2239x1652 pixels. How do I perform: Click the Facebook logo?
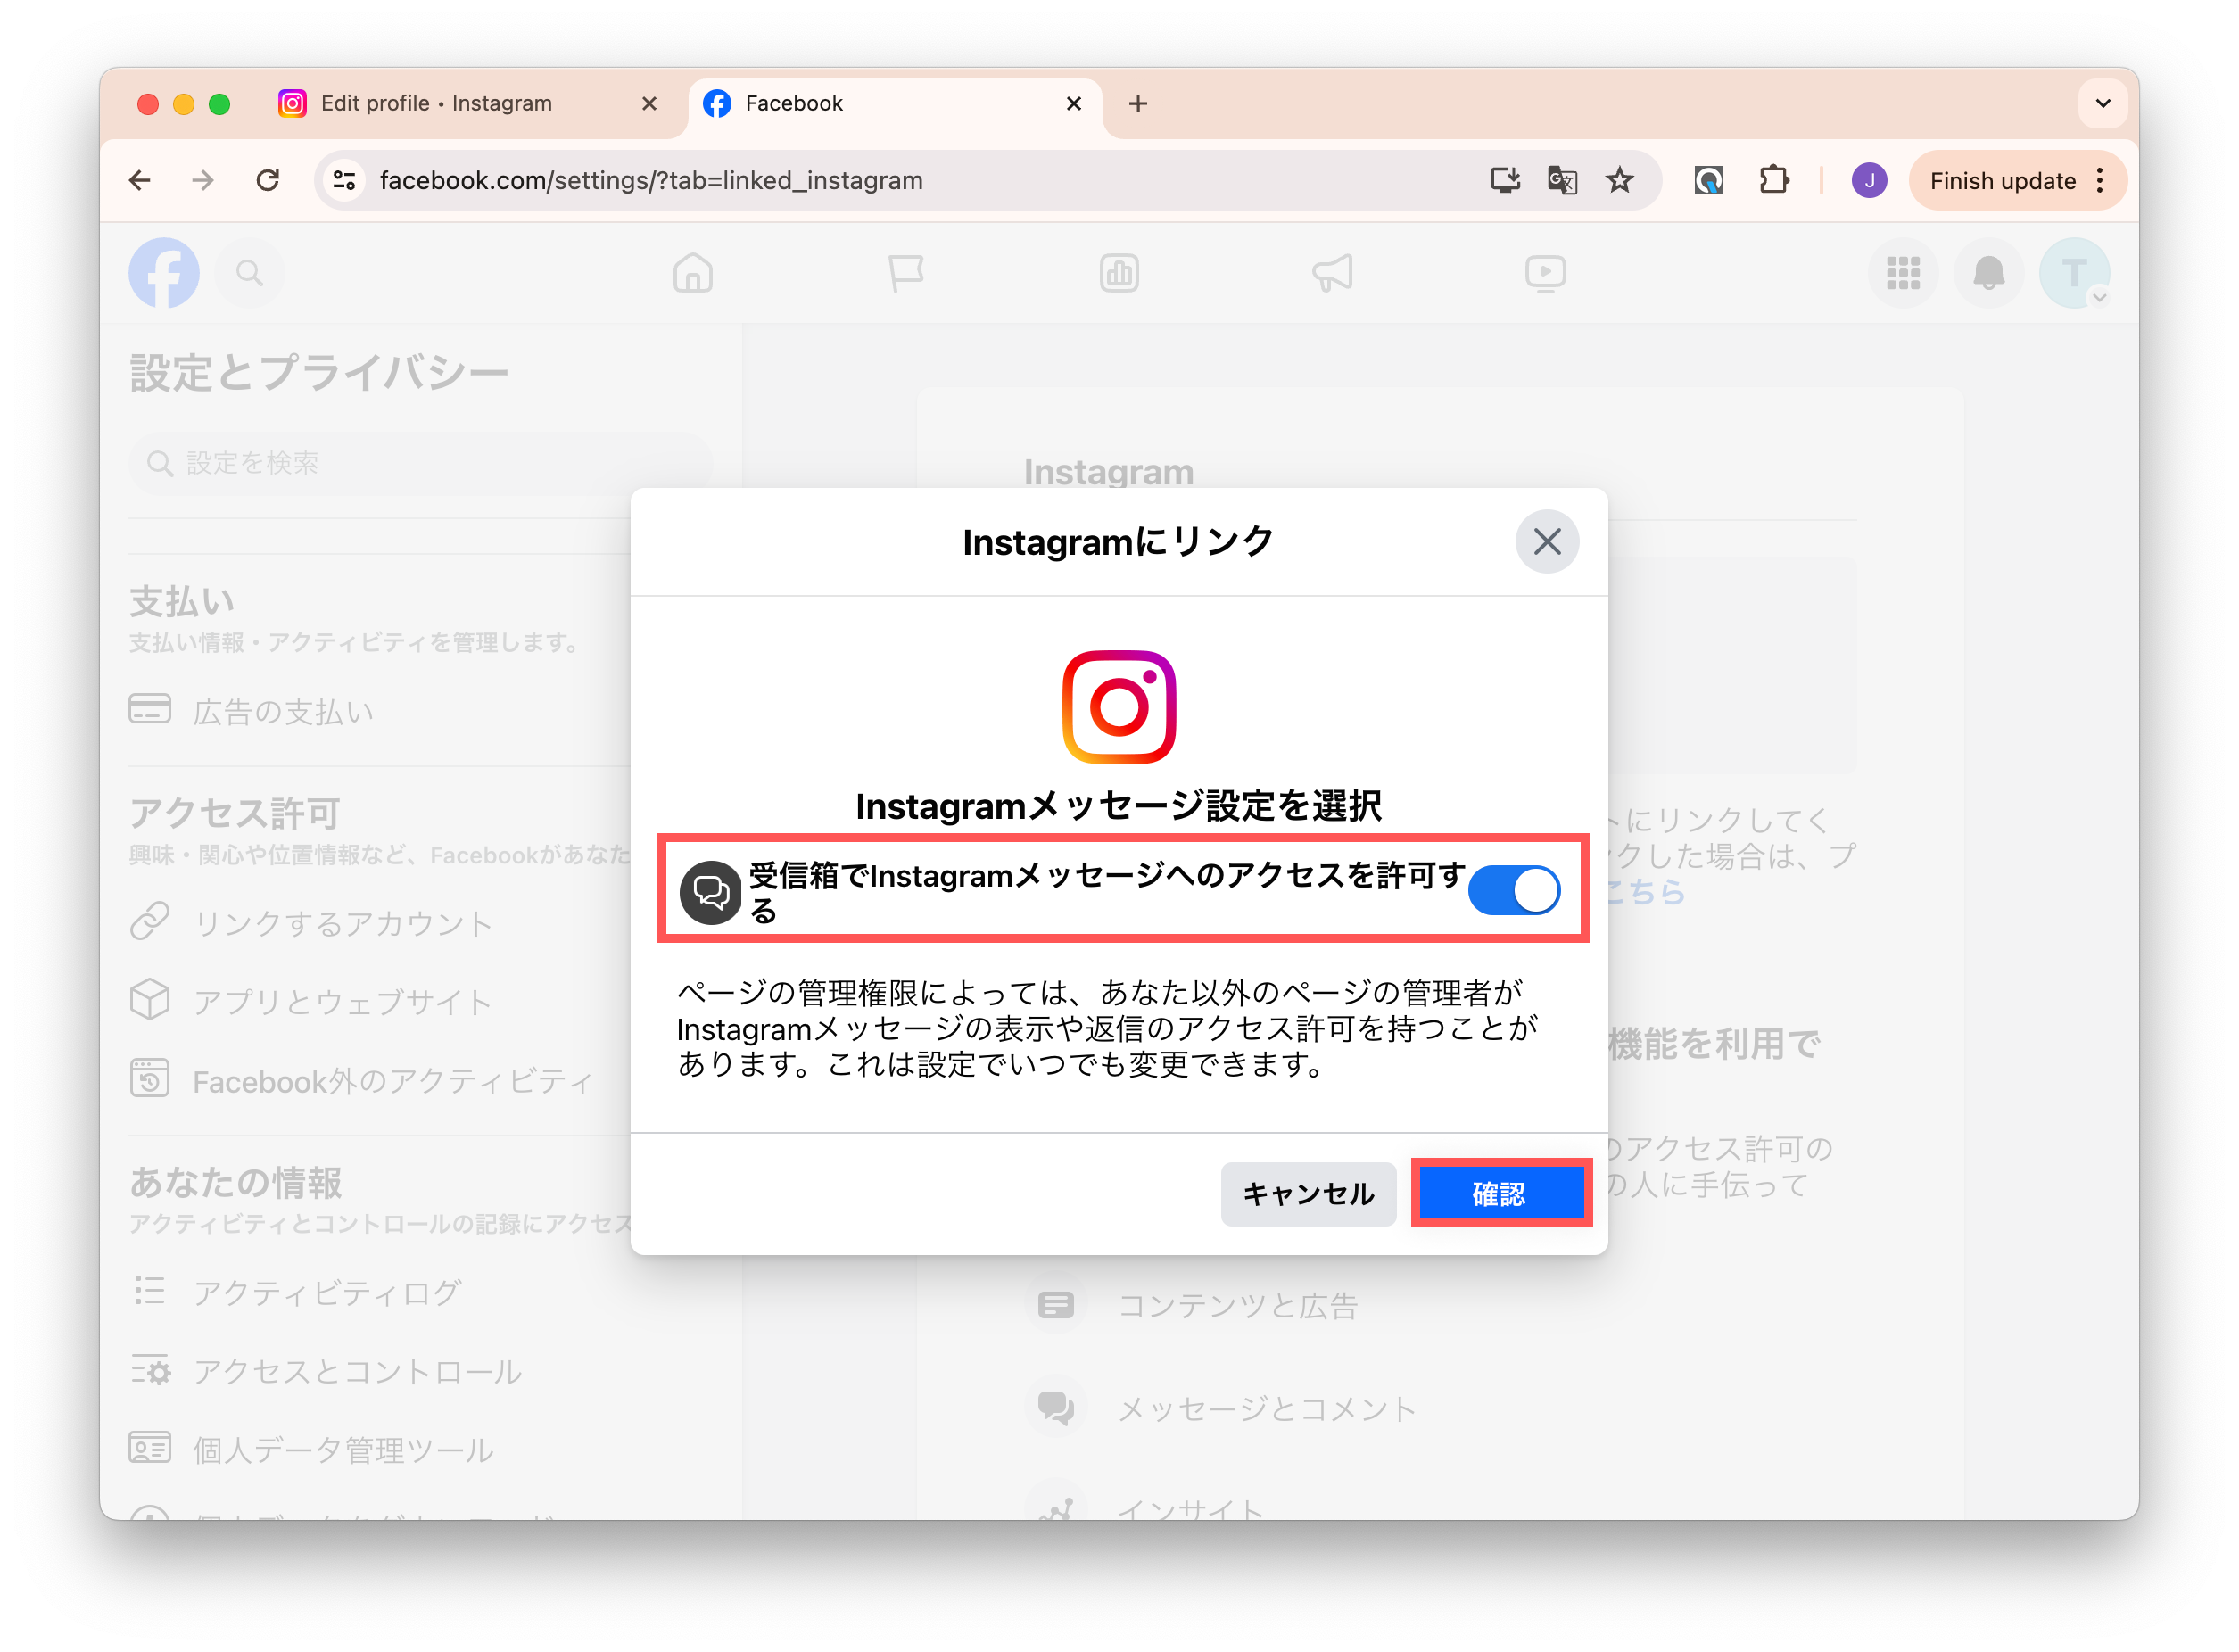tap(164, 273)
